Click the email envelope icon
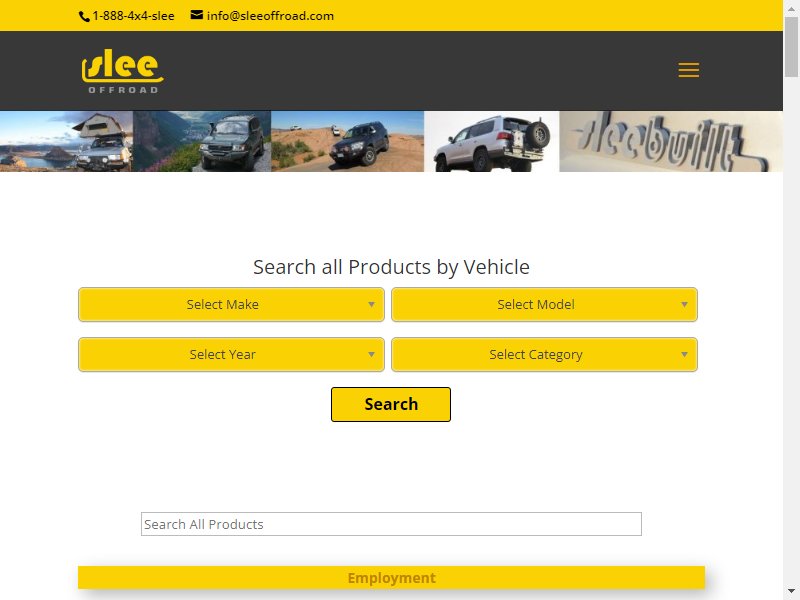The image size is (800, 600). click(196, 15)
